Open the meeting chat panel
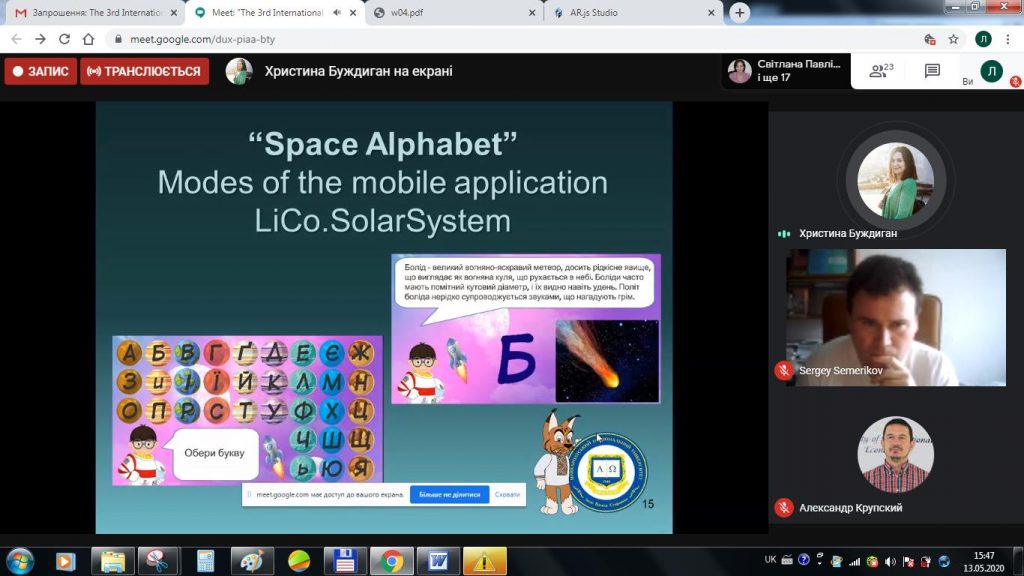1024x576 pixels. pyautogui.click(x=932, y=71)
